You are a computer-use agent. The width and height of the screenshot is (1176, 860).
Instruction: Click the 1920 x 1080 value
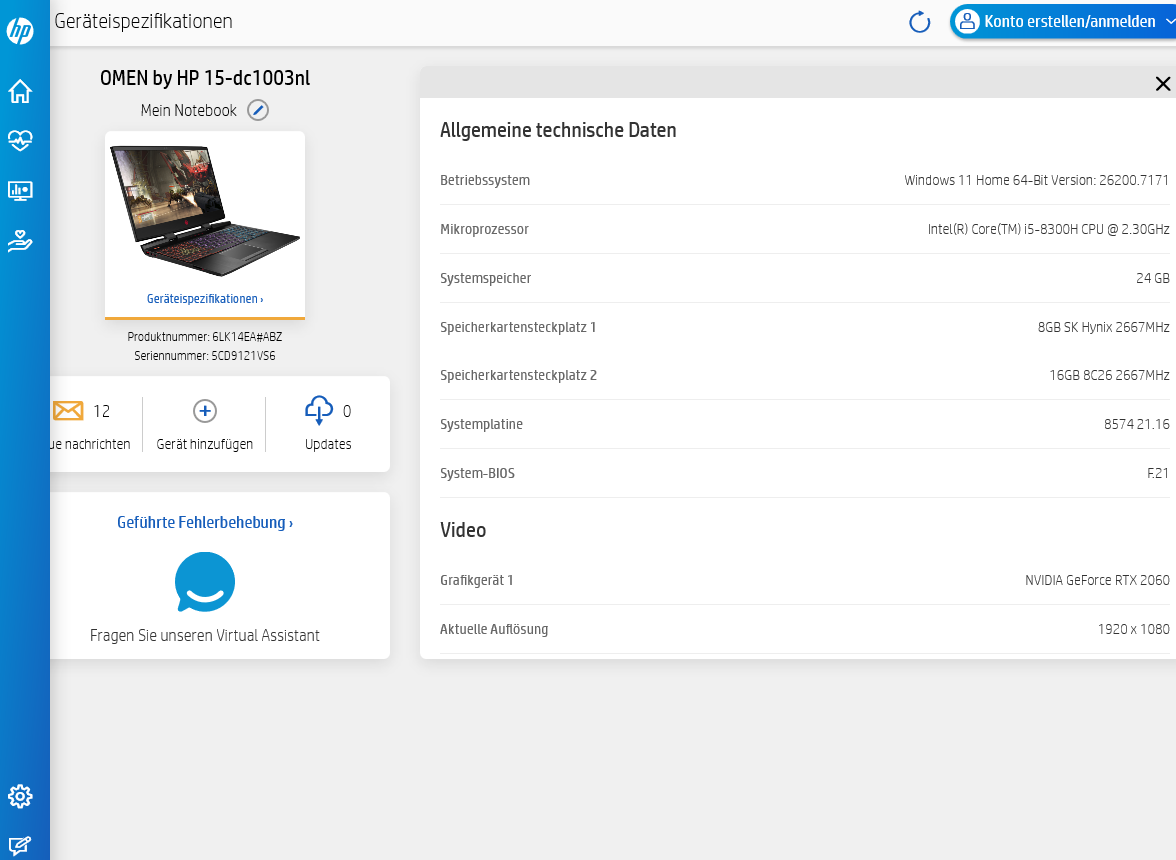pos(1133,629)
